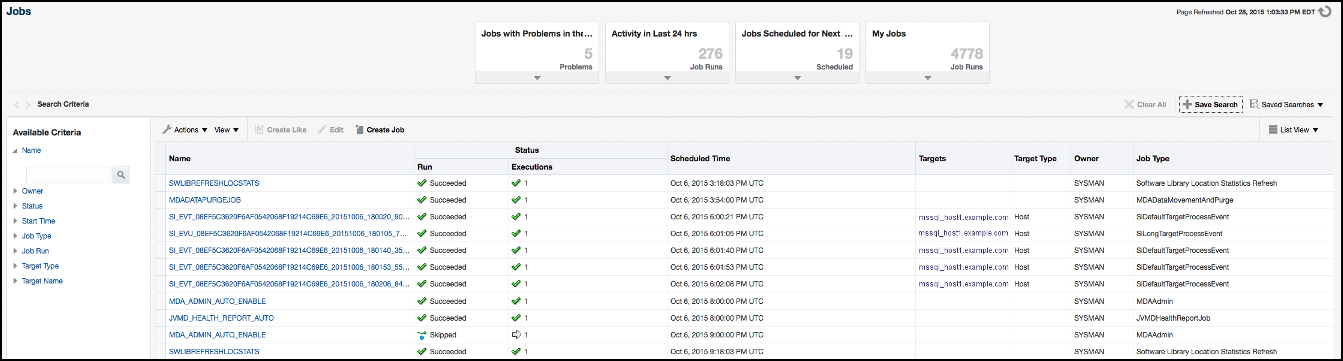Click the Run status column header
The height and width of the screenshot is (361, 1343).
tap(424, 166)
